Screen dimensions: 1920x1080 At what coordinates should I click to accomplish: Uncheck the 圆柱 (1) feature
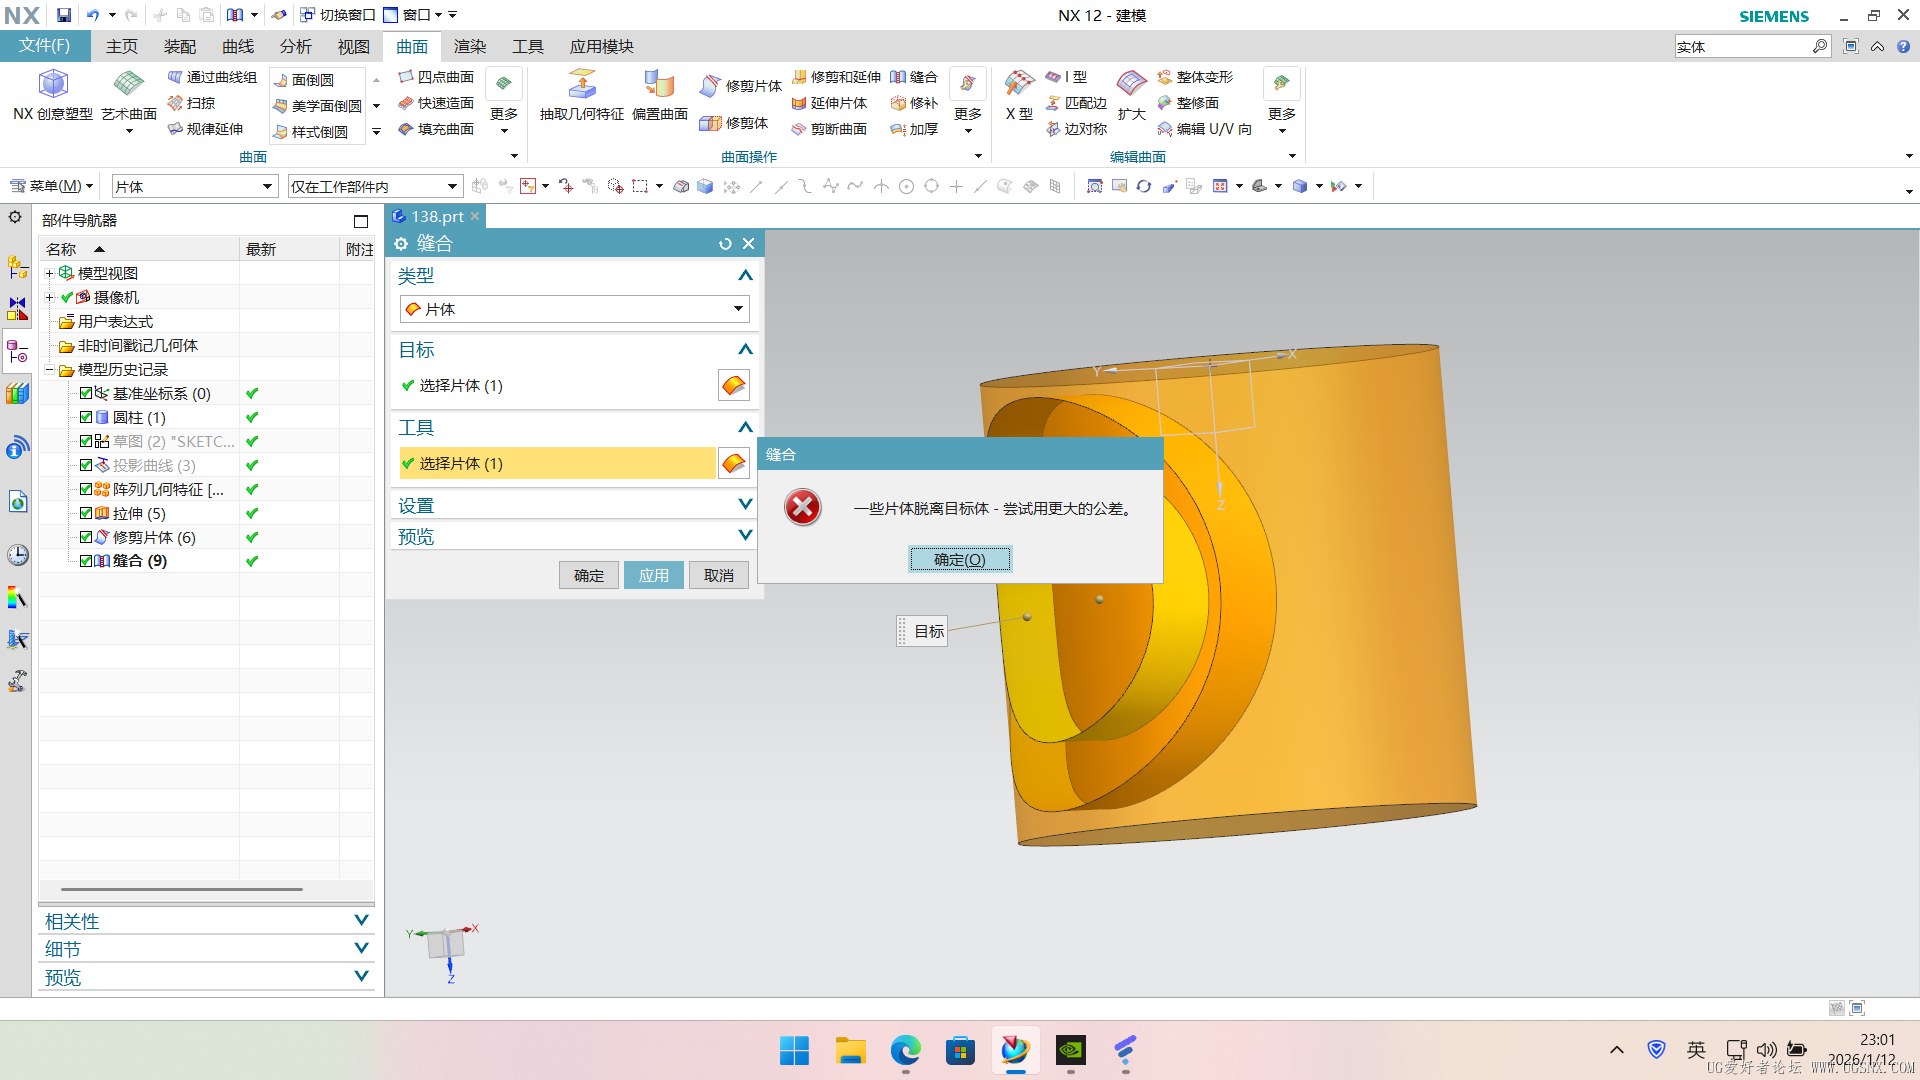tap(86, 417)
